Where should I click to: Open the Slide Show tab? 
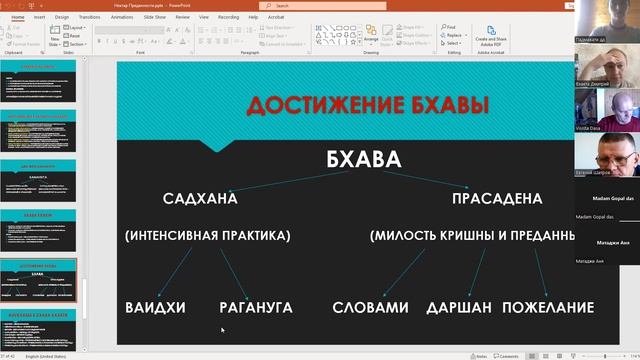tap(155, 17)
